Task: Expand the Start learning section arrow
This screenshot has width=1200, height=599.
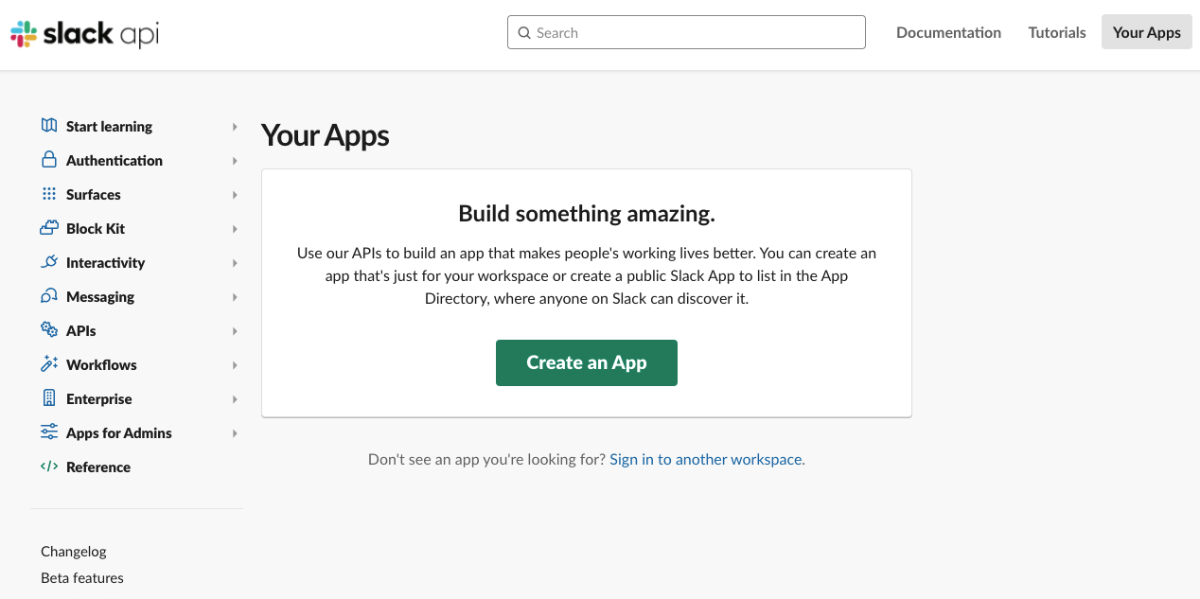Action: click(235, 127)
